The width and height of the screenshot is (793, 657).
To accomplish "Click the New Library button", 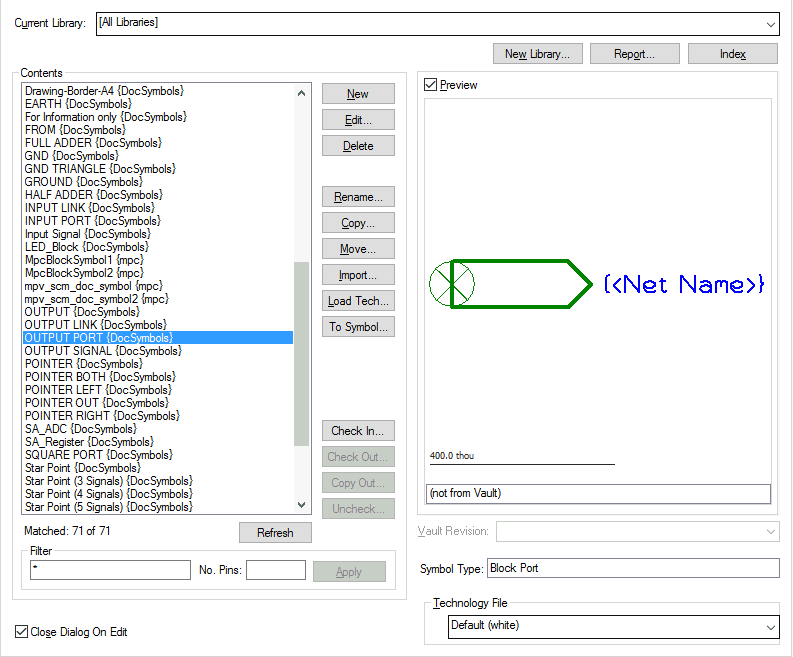I will pyautogui.click(x=536, y=54).
